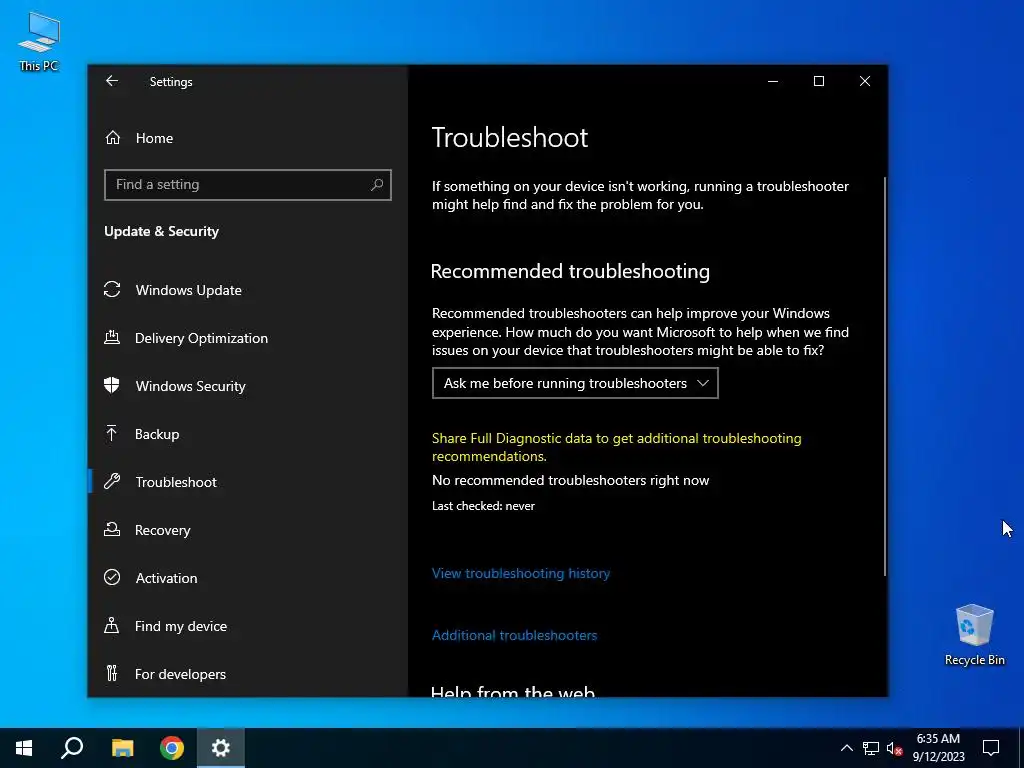1024x768 pixels.
Task: Click the Troubleshoot page vertical scrollbar
Action: pyautogui.click(x=885, y=376)
